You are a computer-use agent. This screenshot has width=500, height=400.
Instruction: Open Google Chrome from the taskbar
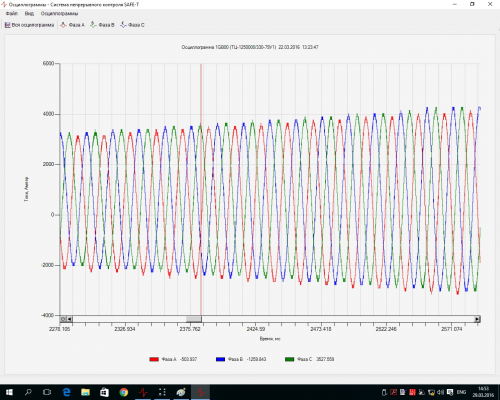coord(124,392)
